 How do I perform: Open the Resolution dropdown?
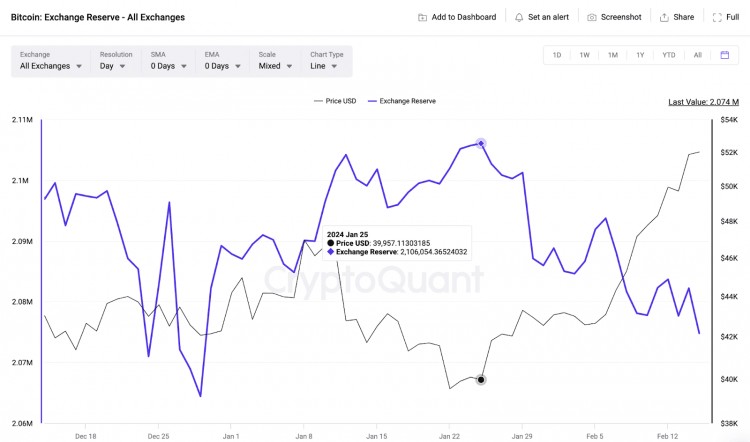[x=113, y=66]
